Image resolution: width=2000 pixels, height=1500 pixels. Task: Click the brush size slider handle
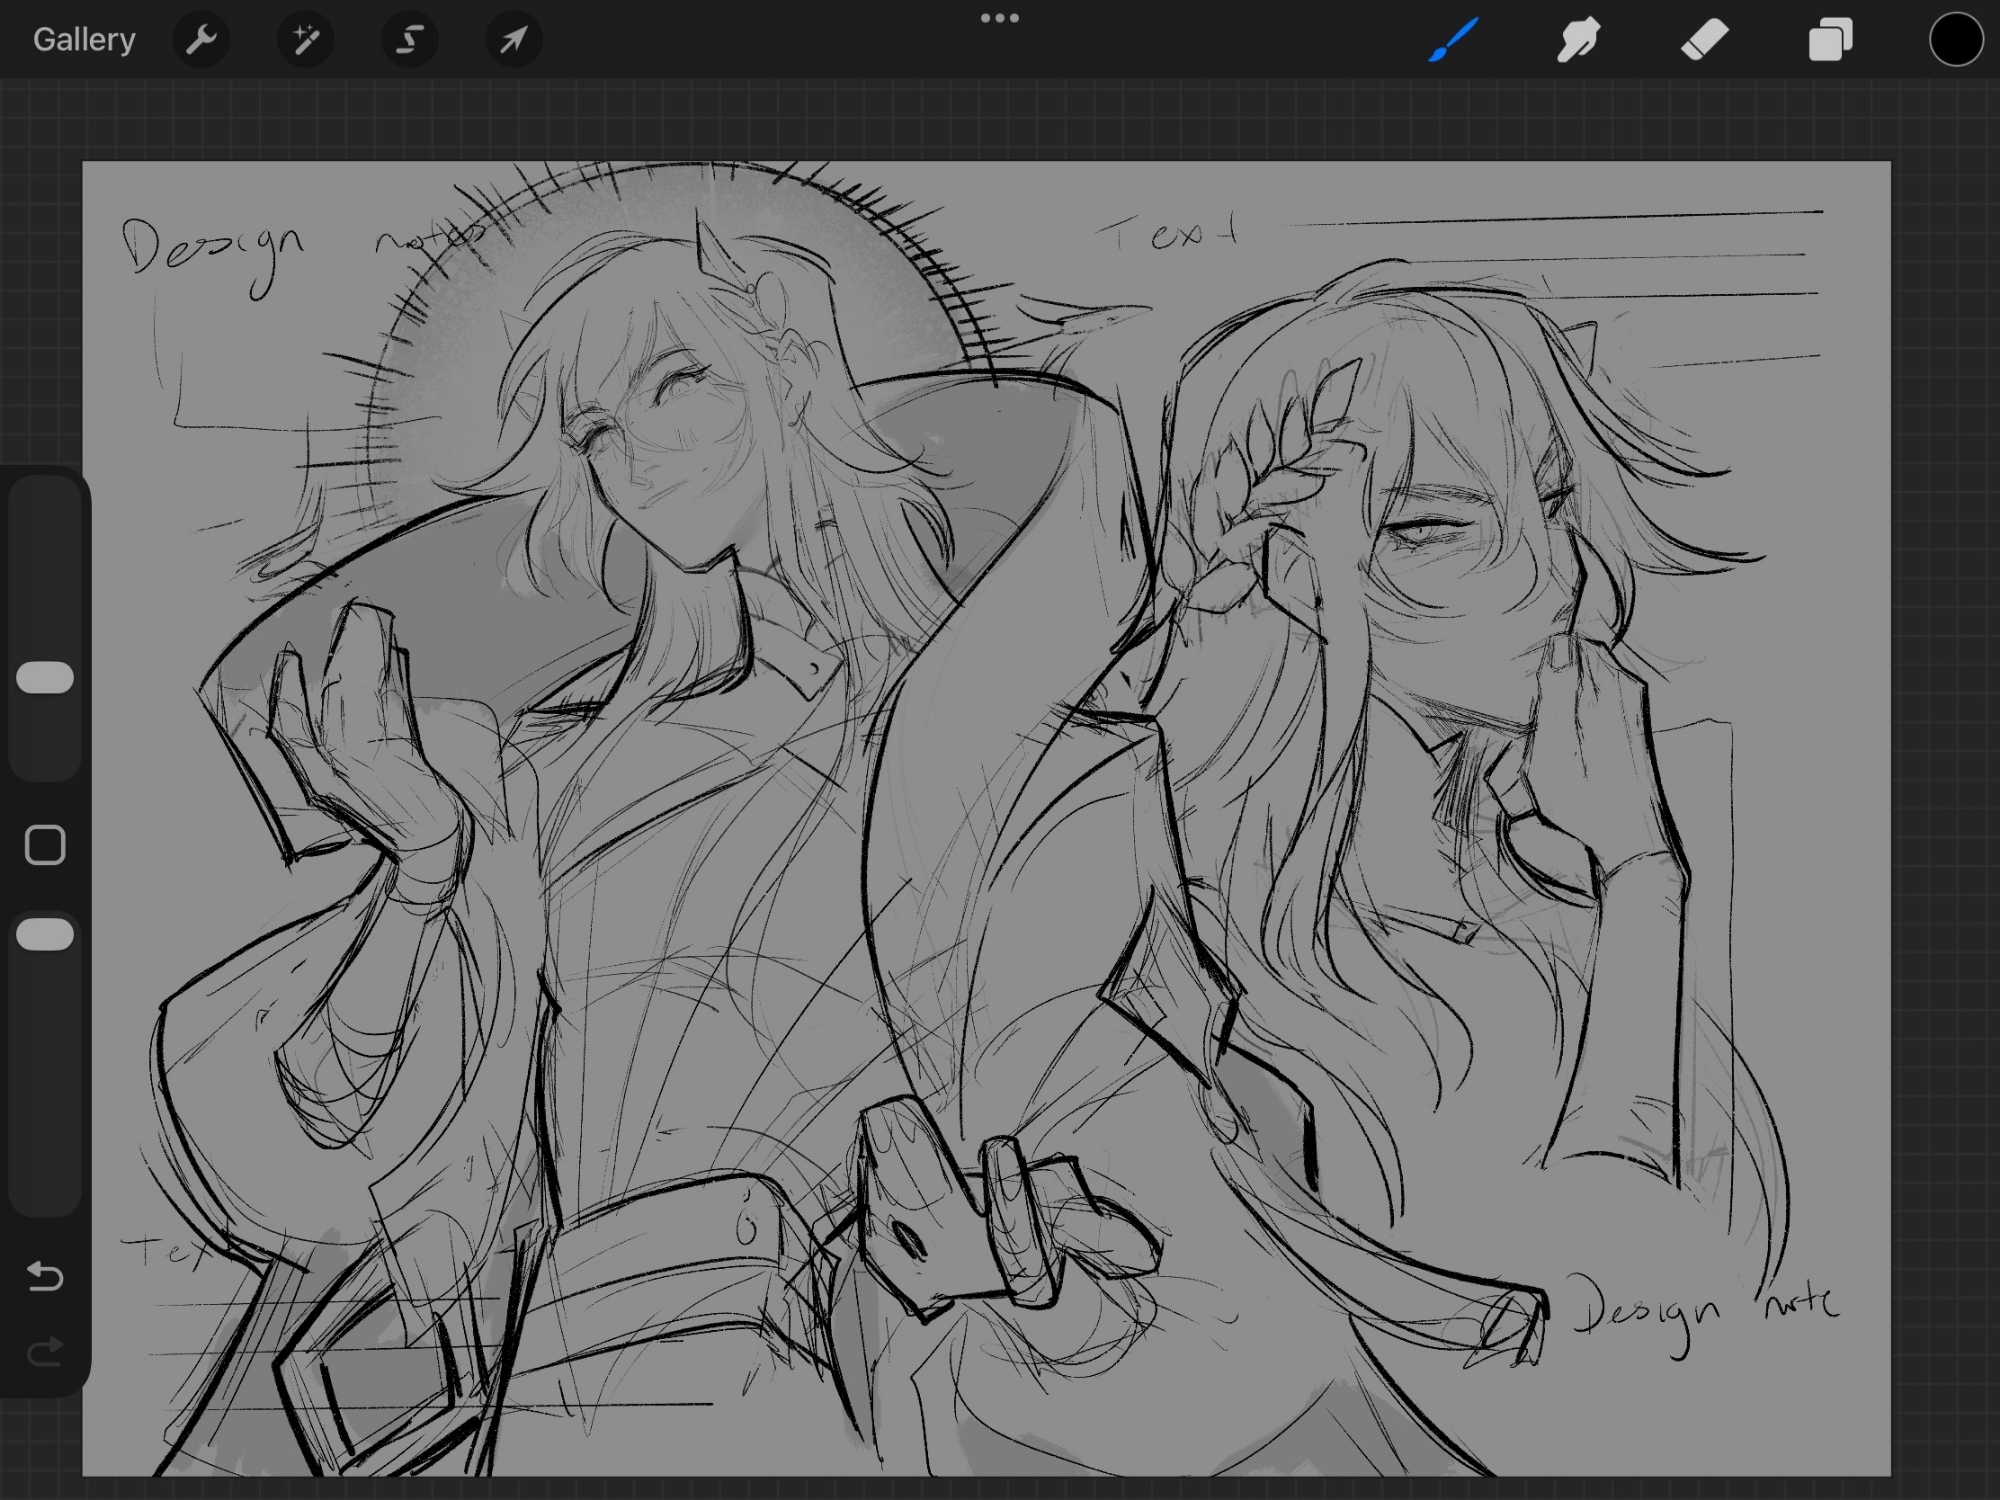coord(45,677)
